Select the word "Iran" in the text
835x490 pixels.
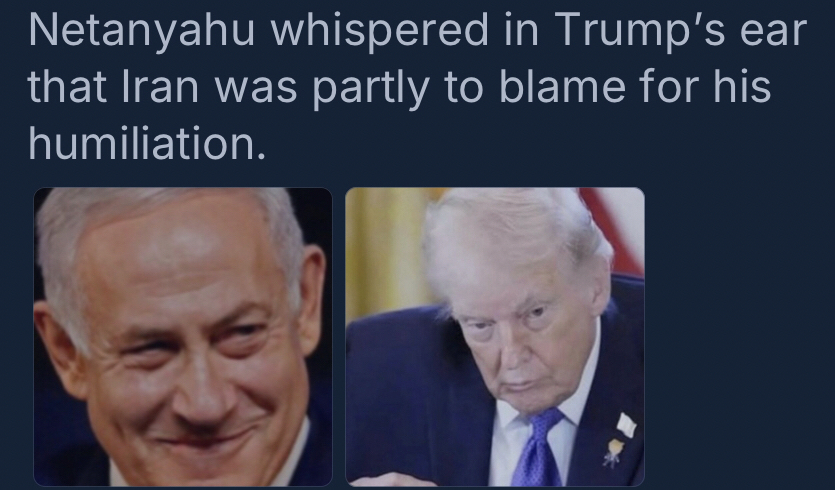160,87
